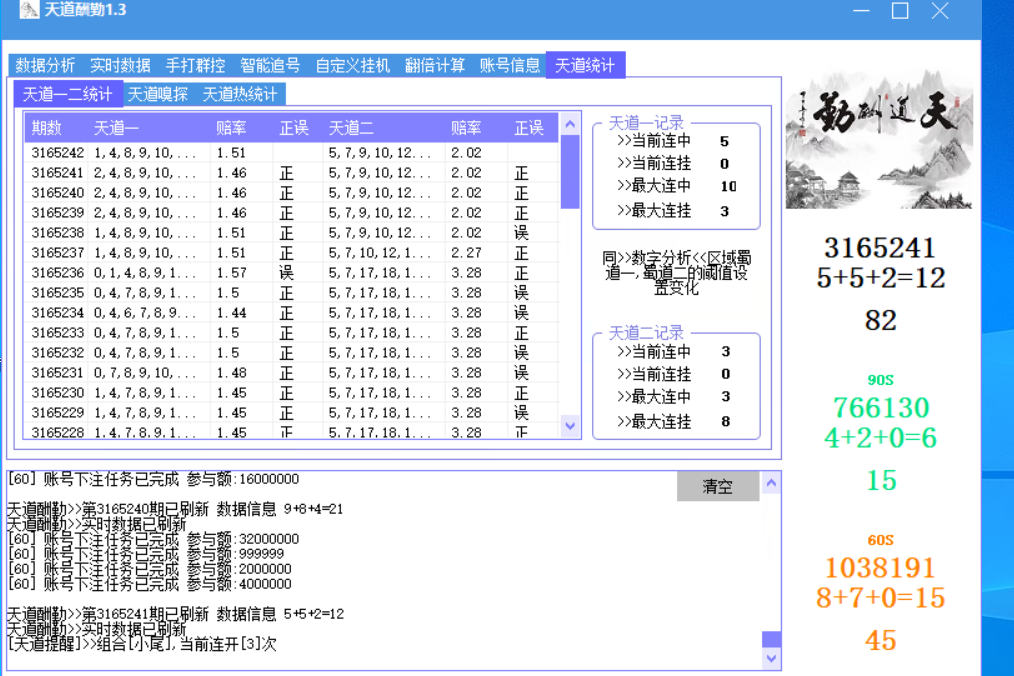This screenshot has width=1014, height=676.
Task: Go to the 自定义挂机 tab
Action: 352,65
